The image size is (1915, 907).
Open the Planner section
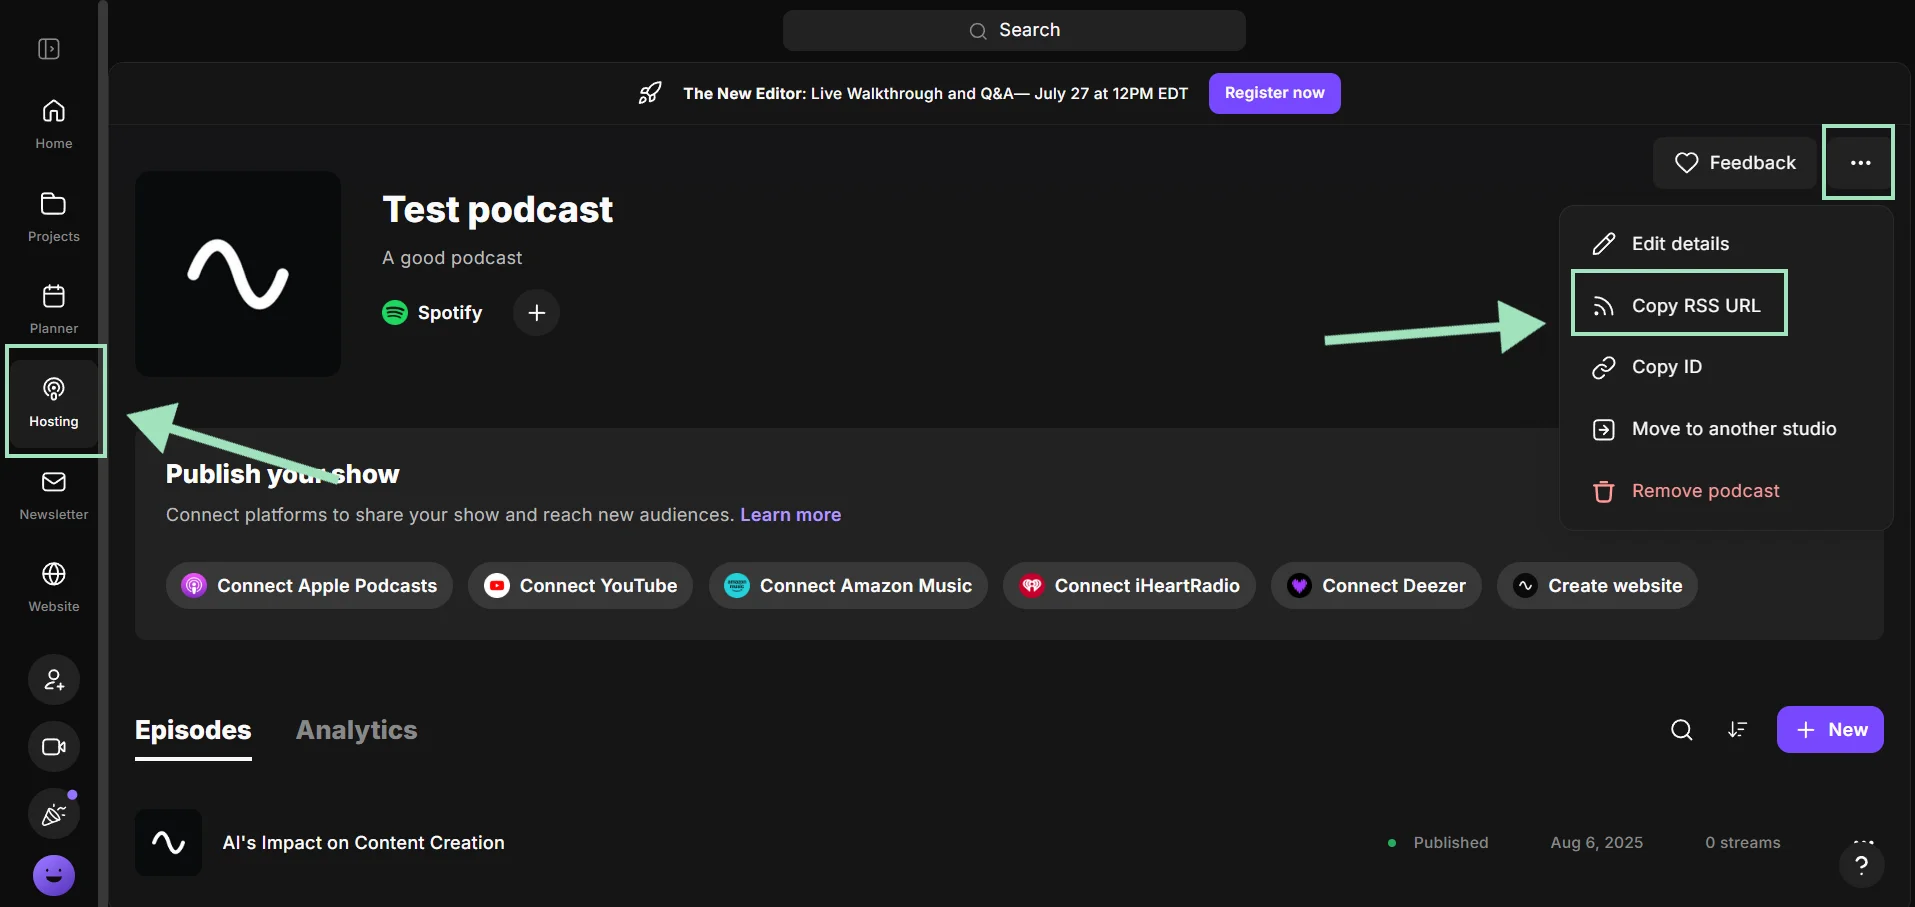(x=54, y=309)
